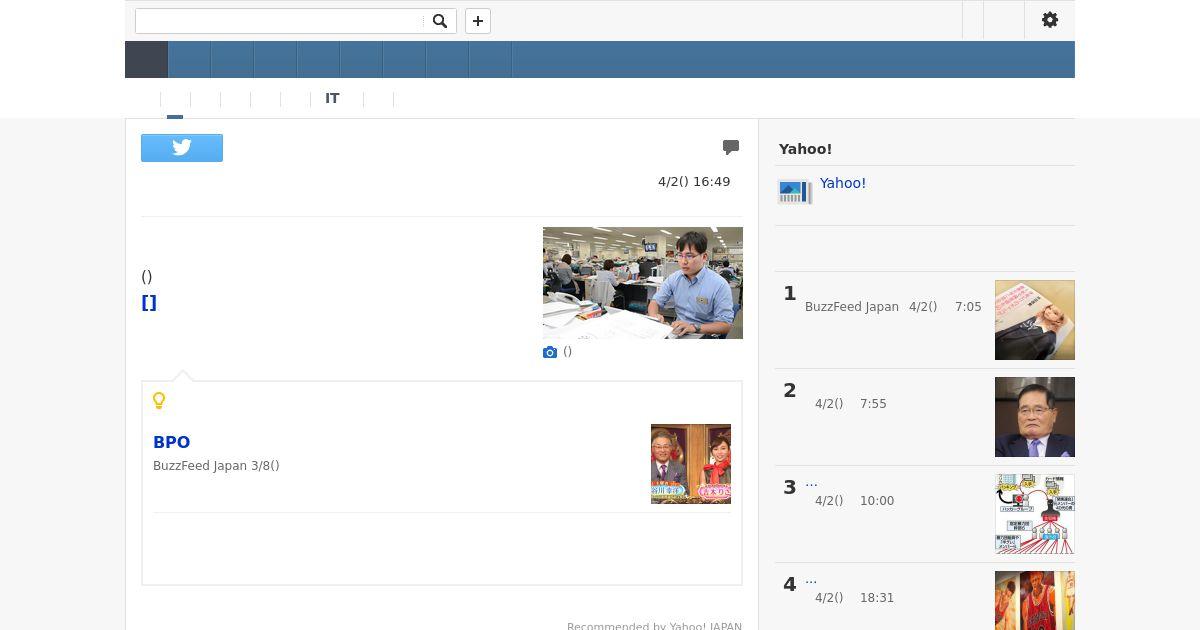This screenshot has width=1200, height=630.
Task: Click the "Recommended by Yahoo! JAPAN" text
Action: coord(654,626)
